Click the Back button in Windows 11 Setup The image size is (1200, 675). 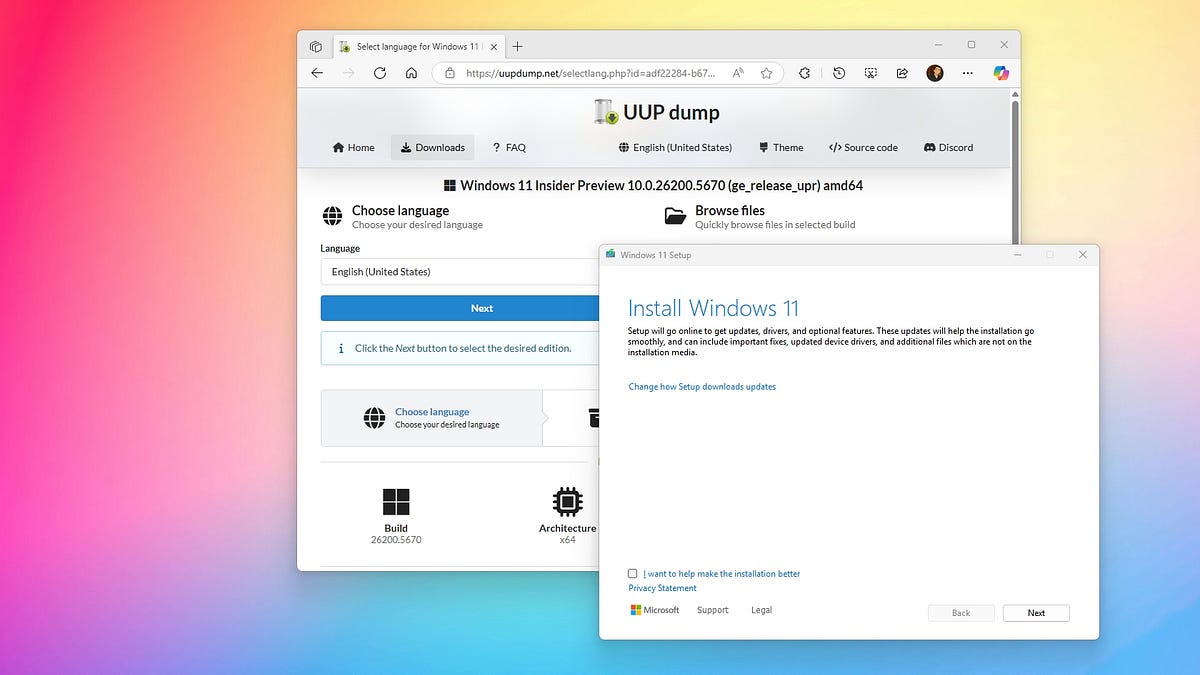(x=961, y=613)
